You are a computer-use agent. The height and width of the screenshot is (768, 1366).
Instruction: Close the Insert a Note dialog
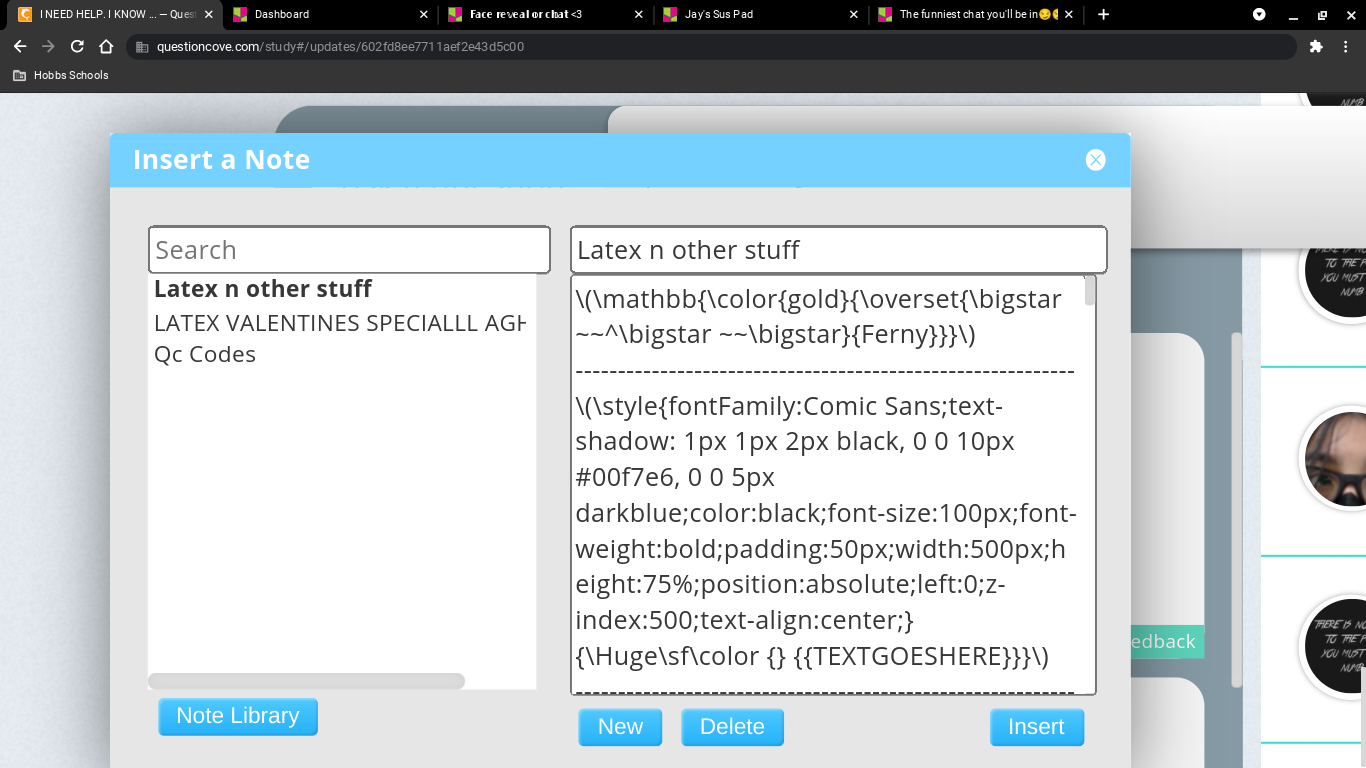[x=1096, y=160]
